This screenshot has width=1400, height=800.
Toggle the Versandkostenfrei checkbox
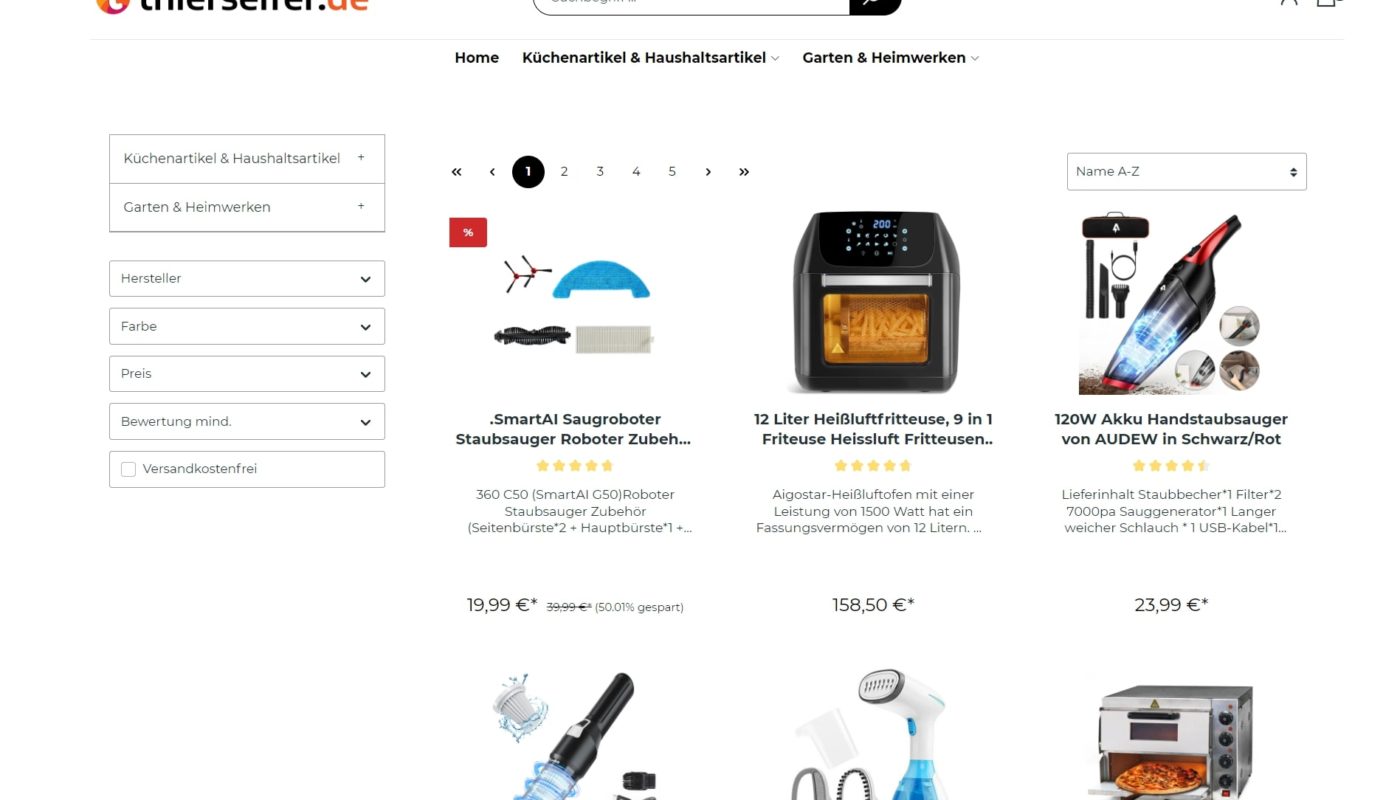[x=128, y=469]
